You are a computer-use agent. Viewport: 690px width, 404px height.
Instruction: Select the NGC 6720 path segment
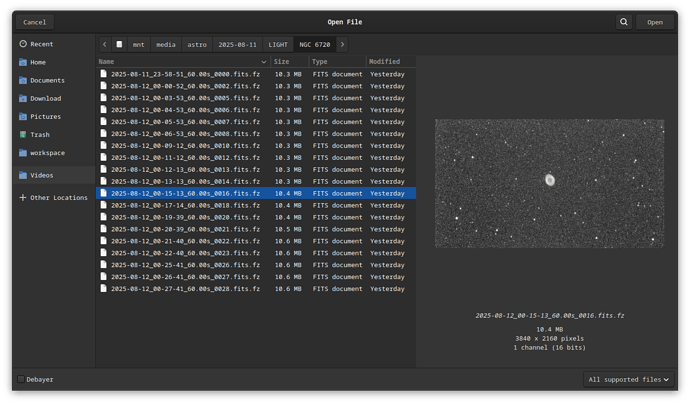point(315,44)
